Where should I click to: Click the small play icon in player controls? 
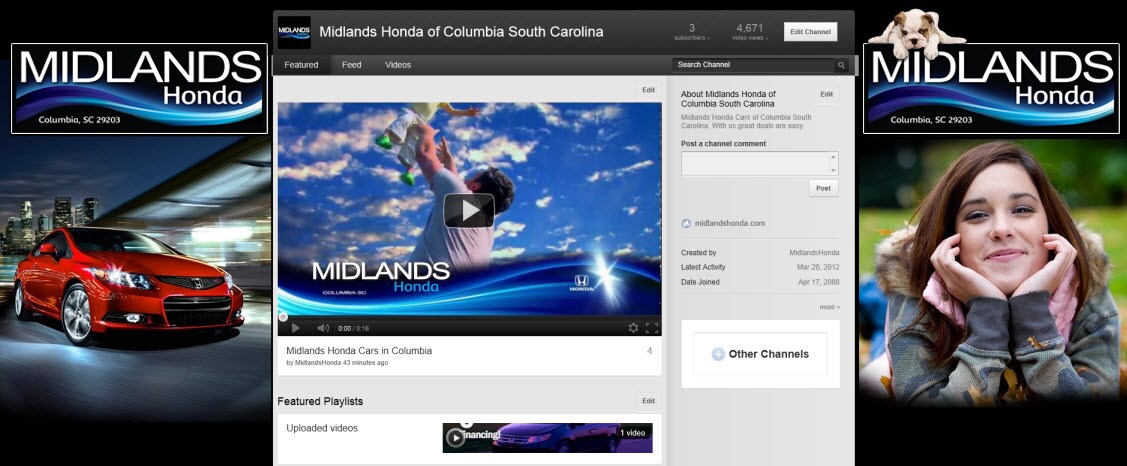pos(295,328)
